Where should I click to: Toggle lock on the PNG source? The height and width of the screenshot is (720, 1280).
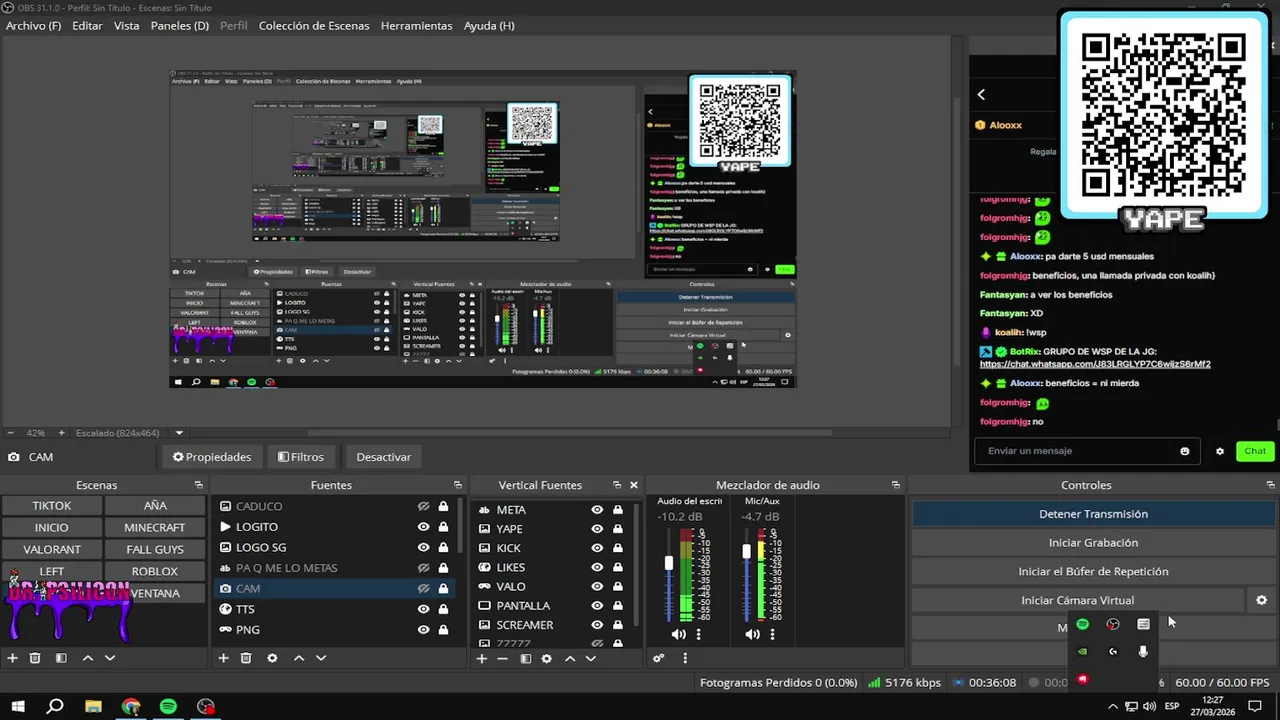click(x=443, y=630)
